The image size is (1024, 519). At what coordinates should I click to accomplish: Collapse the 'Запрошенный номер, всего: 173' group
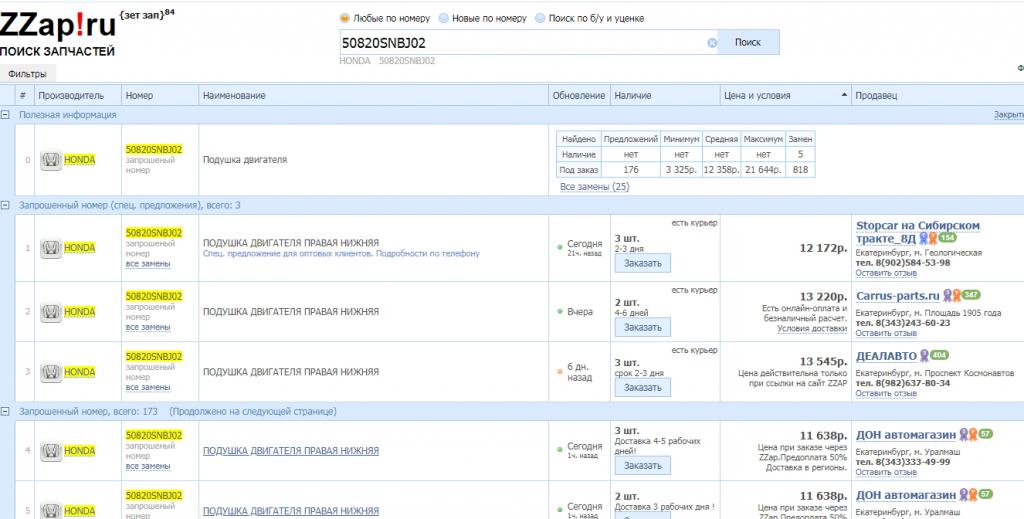click(x=6, y=411)
